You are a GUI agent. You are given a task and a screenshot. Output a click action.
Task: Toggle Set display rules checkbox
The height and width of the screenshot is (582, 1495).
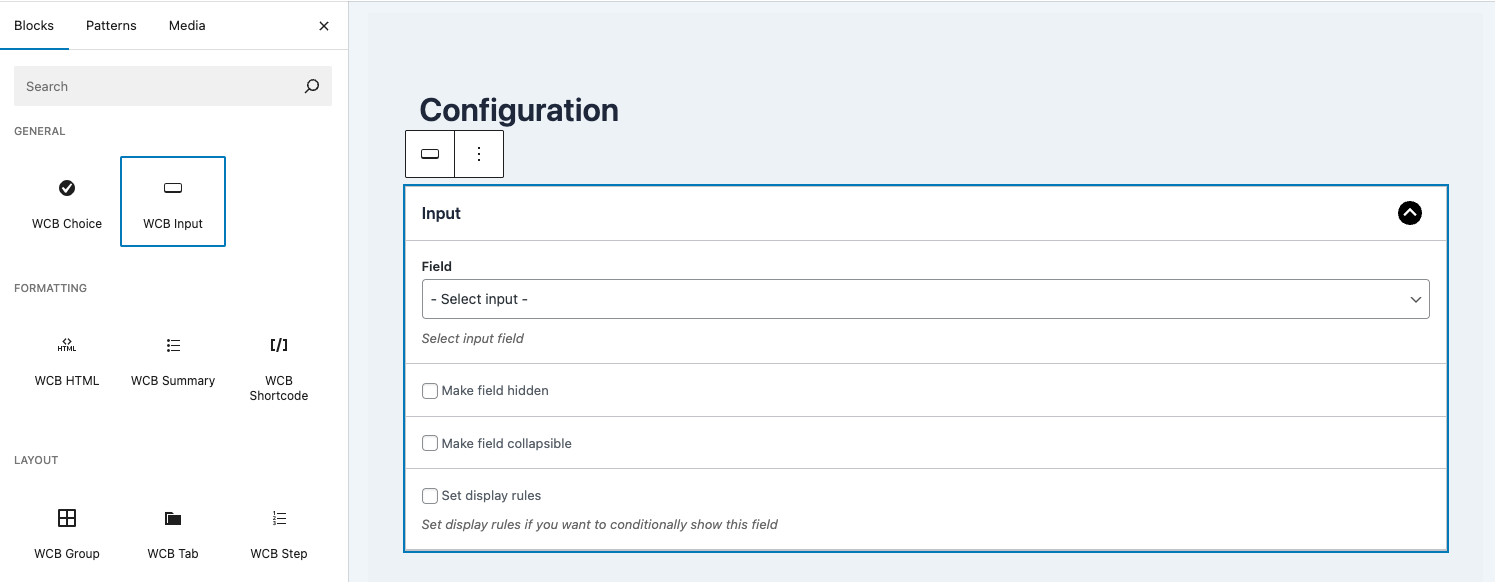tap(430, 496)
